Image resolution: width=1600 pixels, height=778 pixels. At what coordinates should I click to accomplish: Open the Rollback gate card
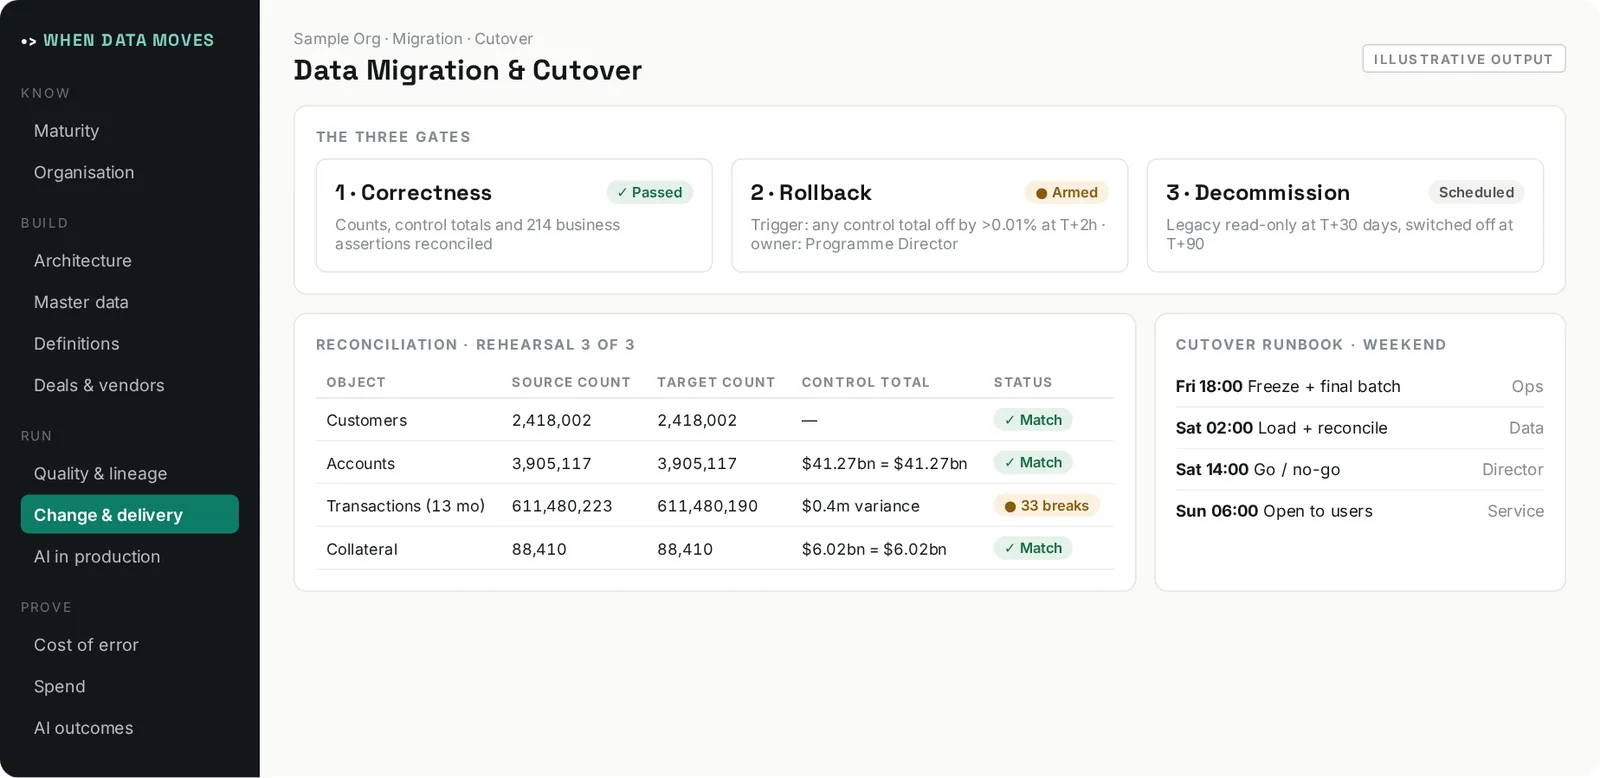coord(929,215)
